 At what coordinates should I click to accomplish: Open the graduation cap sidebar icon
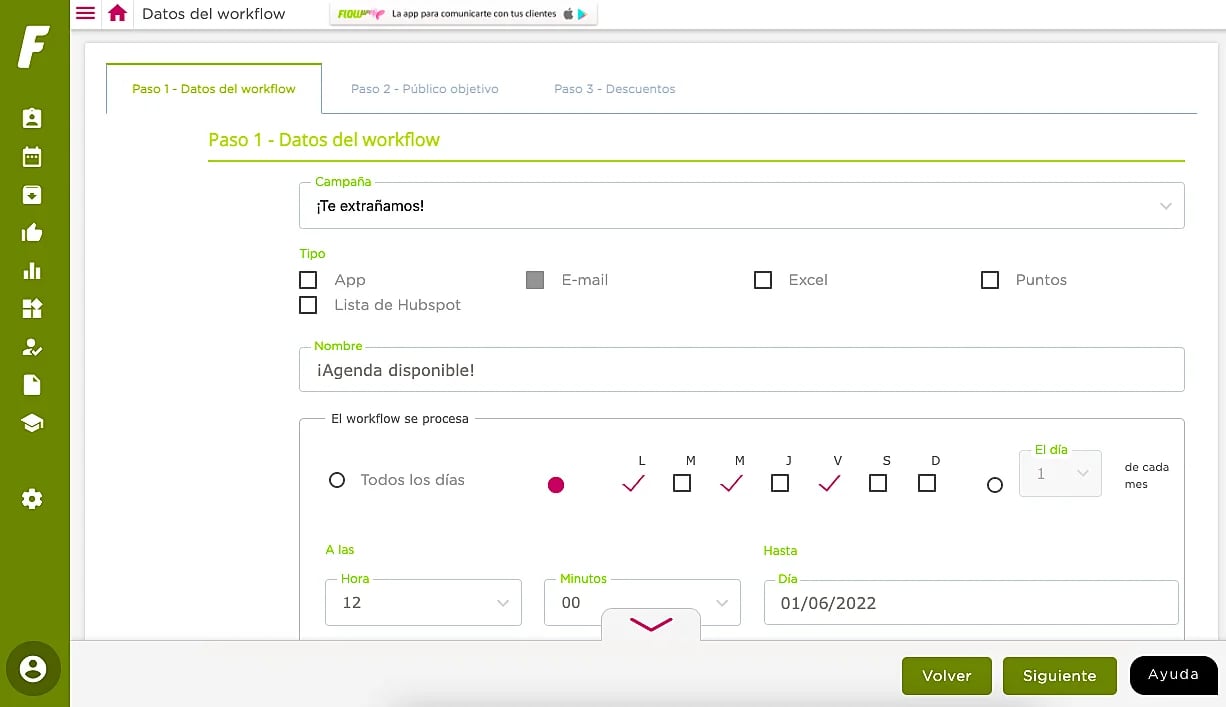(x=32, y=423)
